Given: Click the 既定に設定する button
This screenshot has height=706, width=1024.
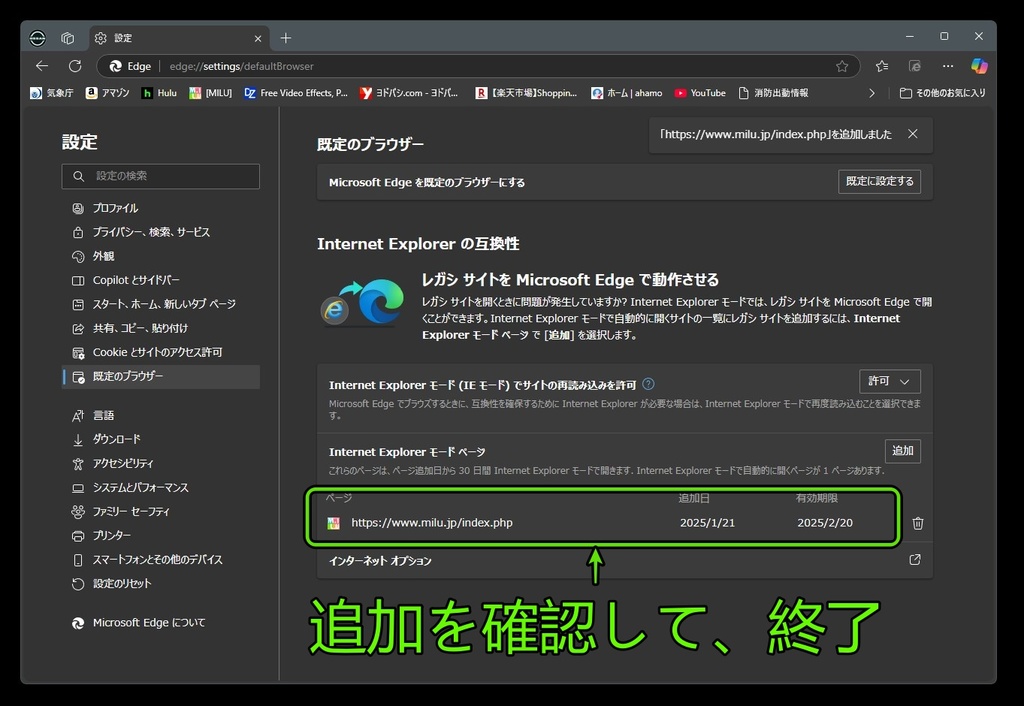Looking at the screenshot, I should pos(880,182).
